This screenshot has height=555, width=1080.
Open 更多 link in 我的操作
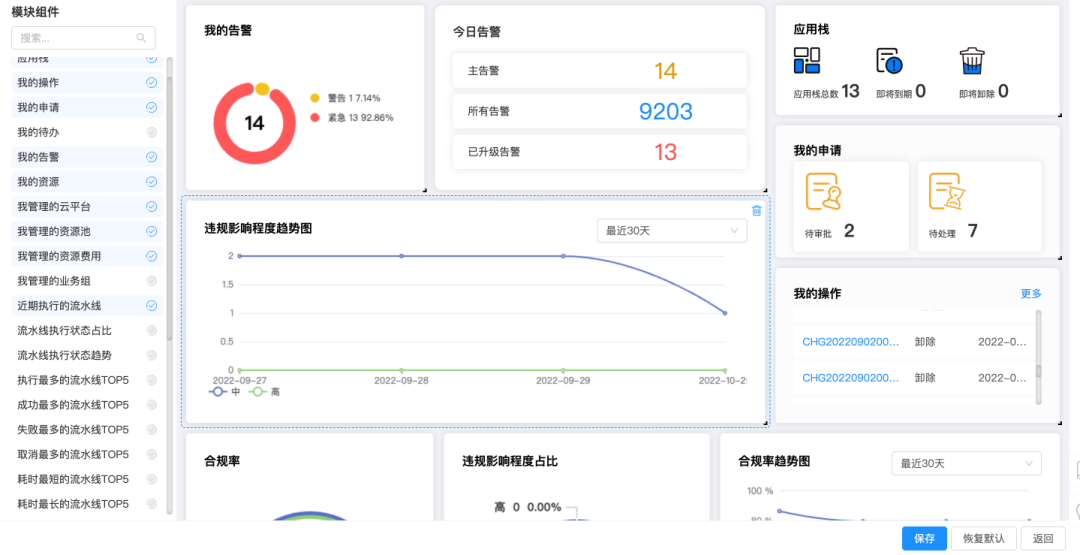[x=1031, y=294]
